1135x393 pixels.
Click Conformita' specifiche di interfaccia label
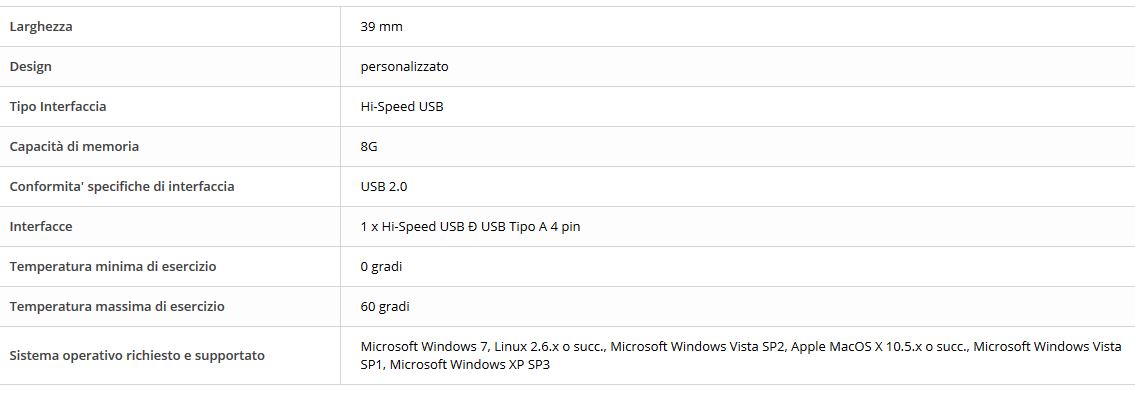click(122, 186)
